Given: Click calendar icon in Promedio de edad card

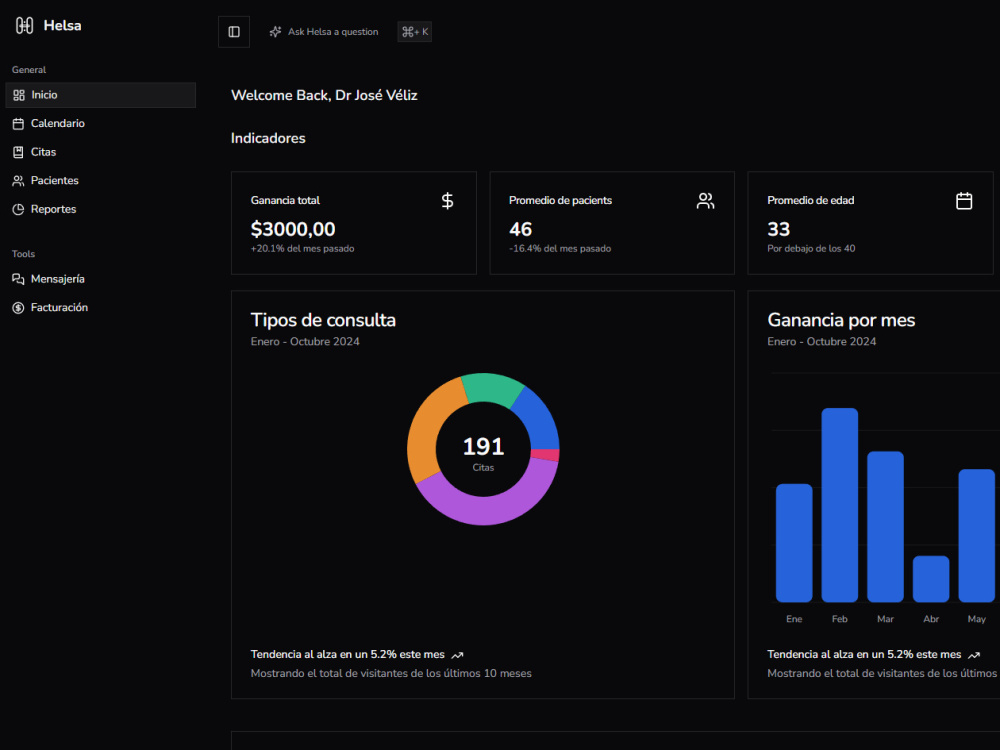Looking at the screenshot, I should click(964, 201).
